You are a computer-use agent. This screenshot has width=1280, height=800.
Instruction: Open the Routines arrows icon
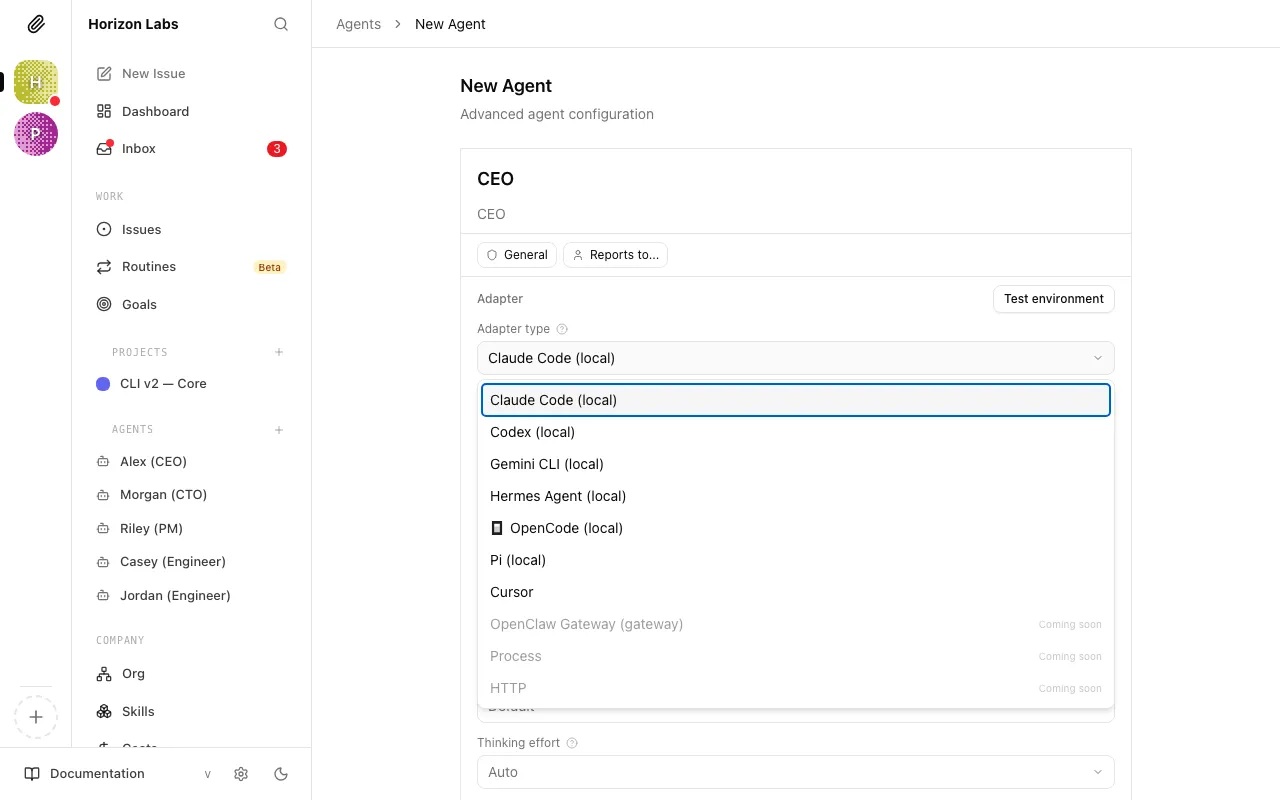(x=104, y=267)
